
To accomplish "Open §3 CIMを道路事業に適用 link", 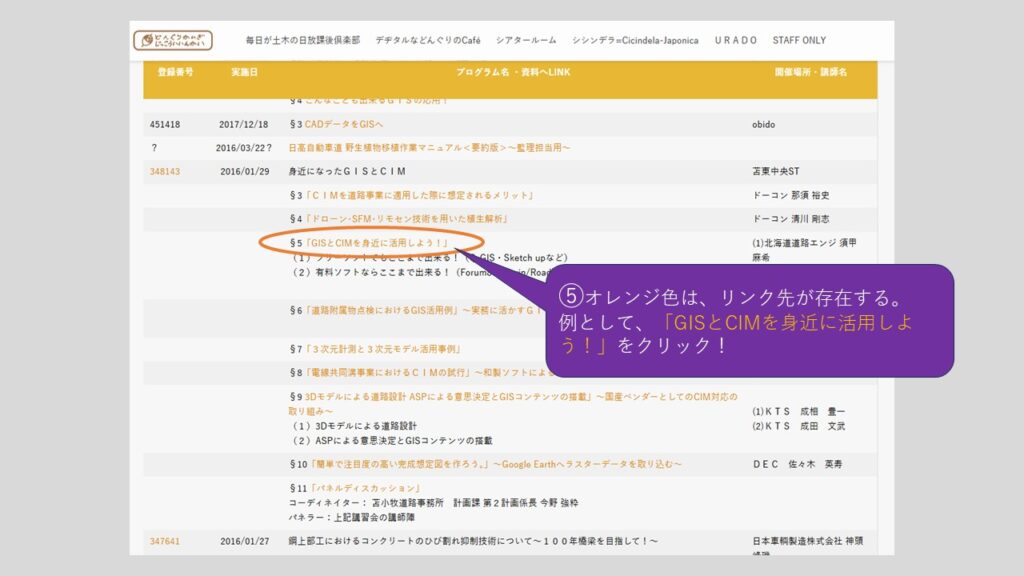I will [x=418, y=196].
